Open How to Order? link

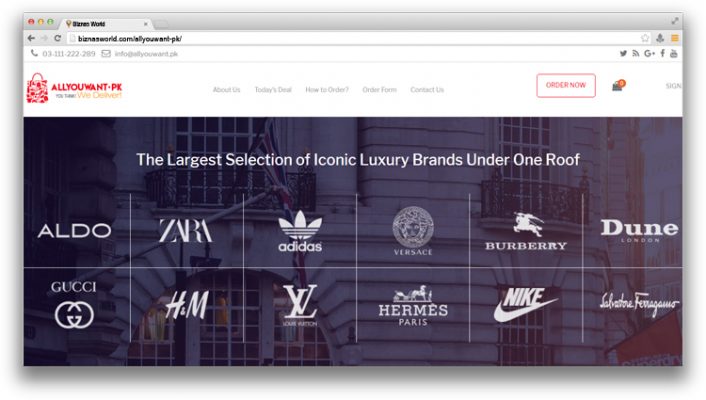click(x=327, y=90)
